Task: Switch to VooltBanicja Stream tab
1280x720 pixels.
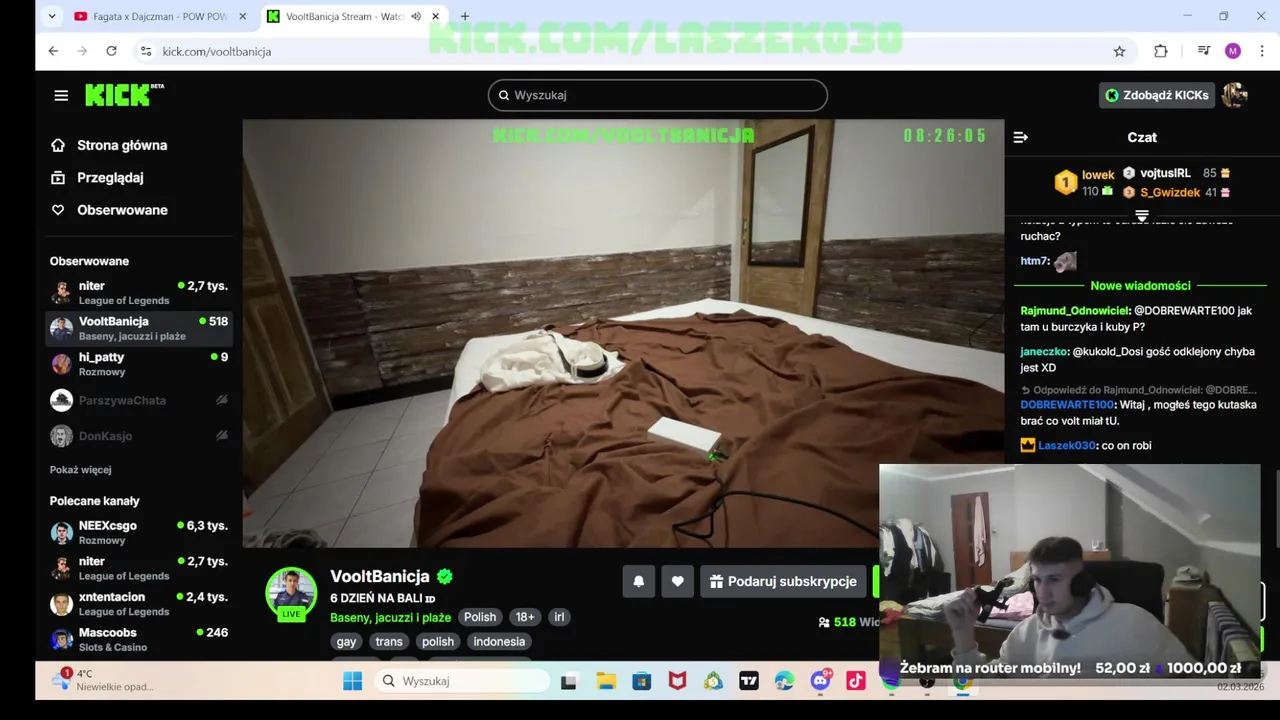Action: point(343,16)
